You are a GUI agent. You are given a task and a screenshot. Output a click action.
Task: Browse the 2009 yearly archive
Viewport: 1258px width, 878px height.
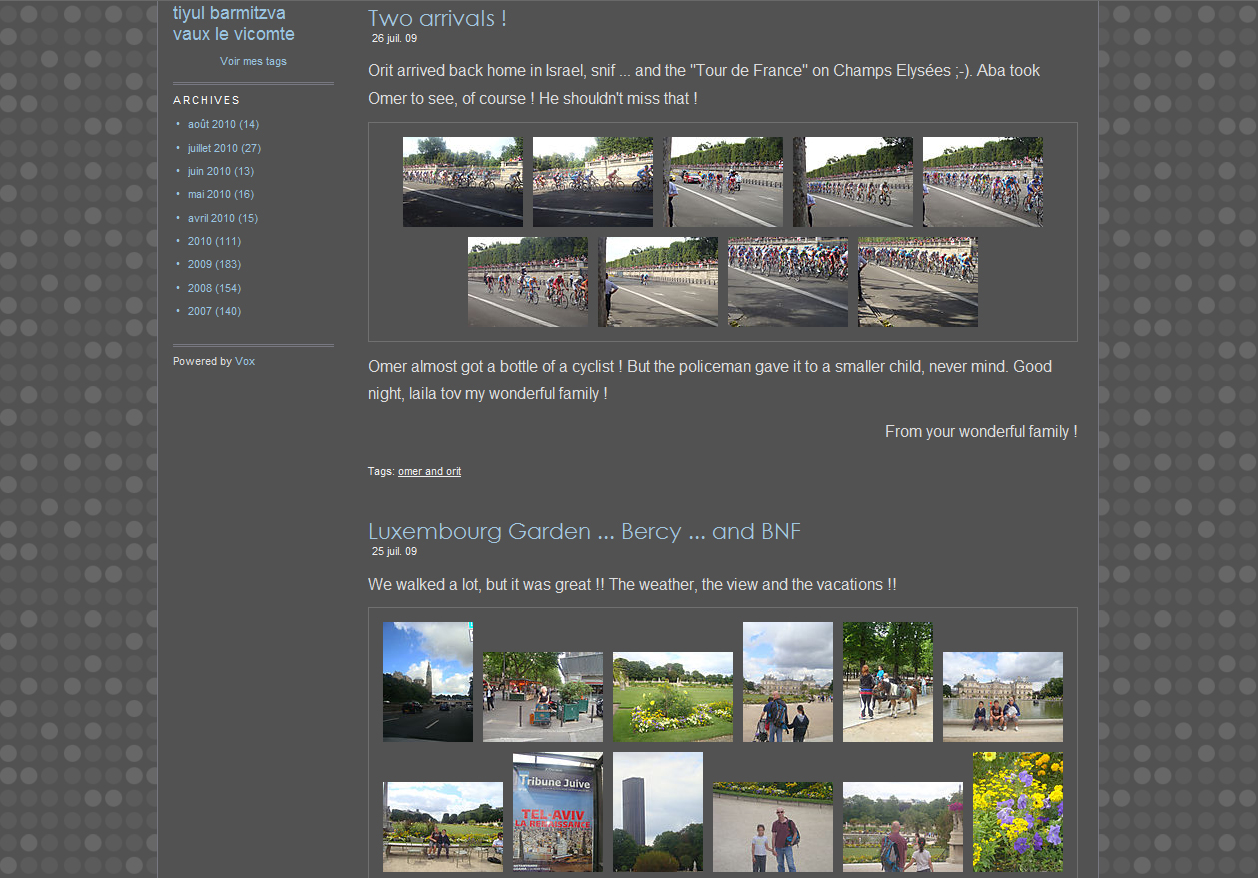[200, 264]
